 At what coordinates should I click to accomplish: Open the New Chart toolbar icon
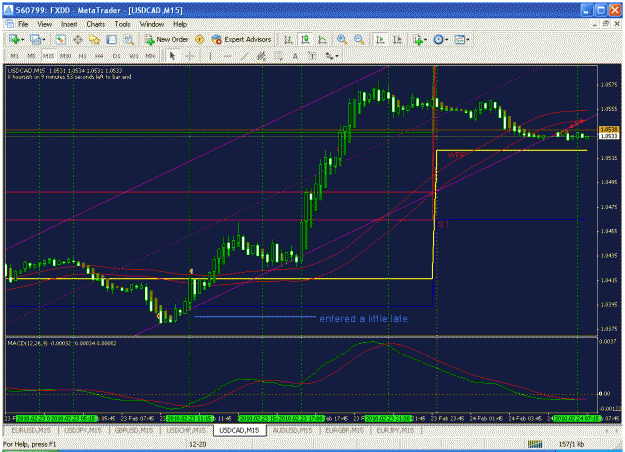pyautogui.click(x=14, y=39)
